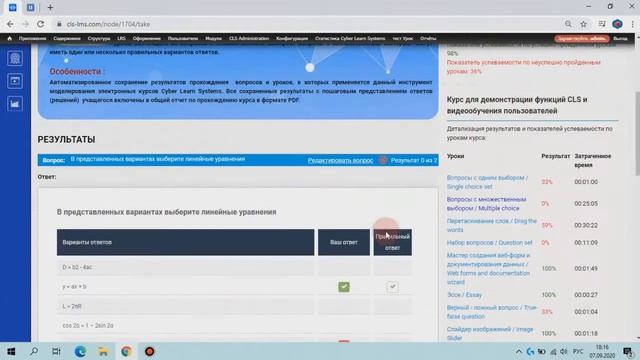Select answer row 'L = 2πR'
The width and height of the screenshot is (640, 360).
pyautogui.click(x=185, y=307)
